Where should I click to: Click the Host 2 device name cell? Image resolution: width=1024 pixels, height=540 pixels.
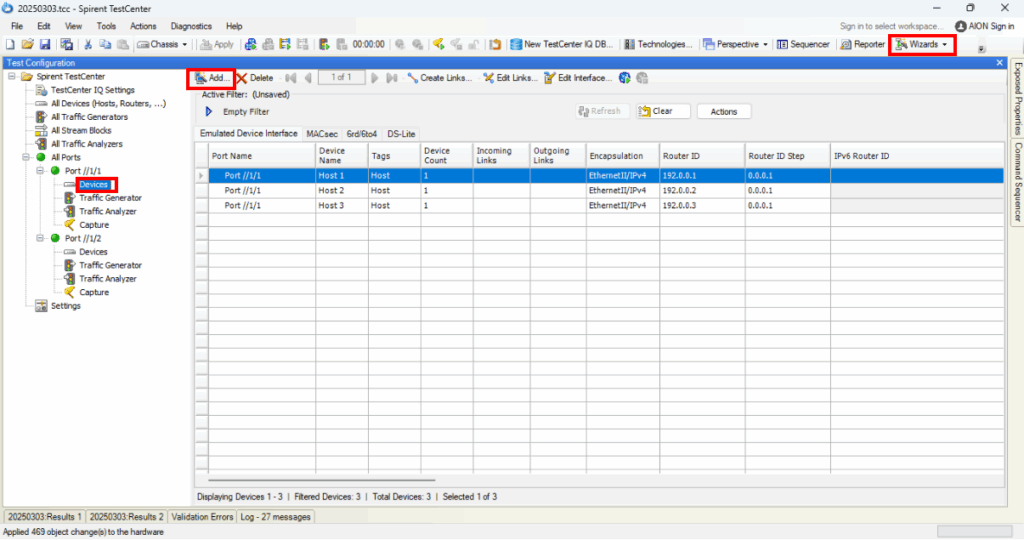point(342,191)
